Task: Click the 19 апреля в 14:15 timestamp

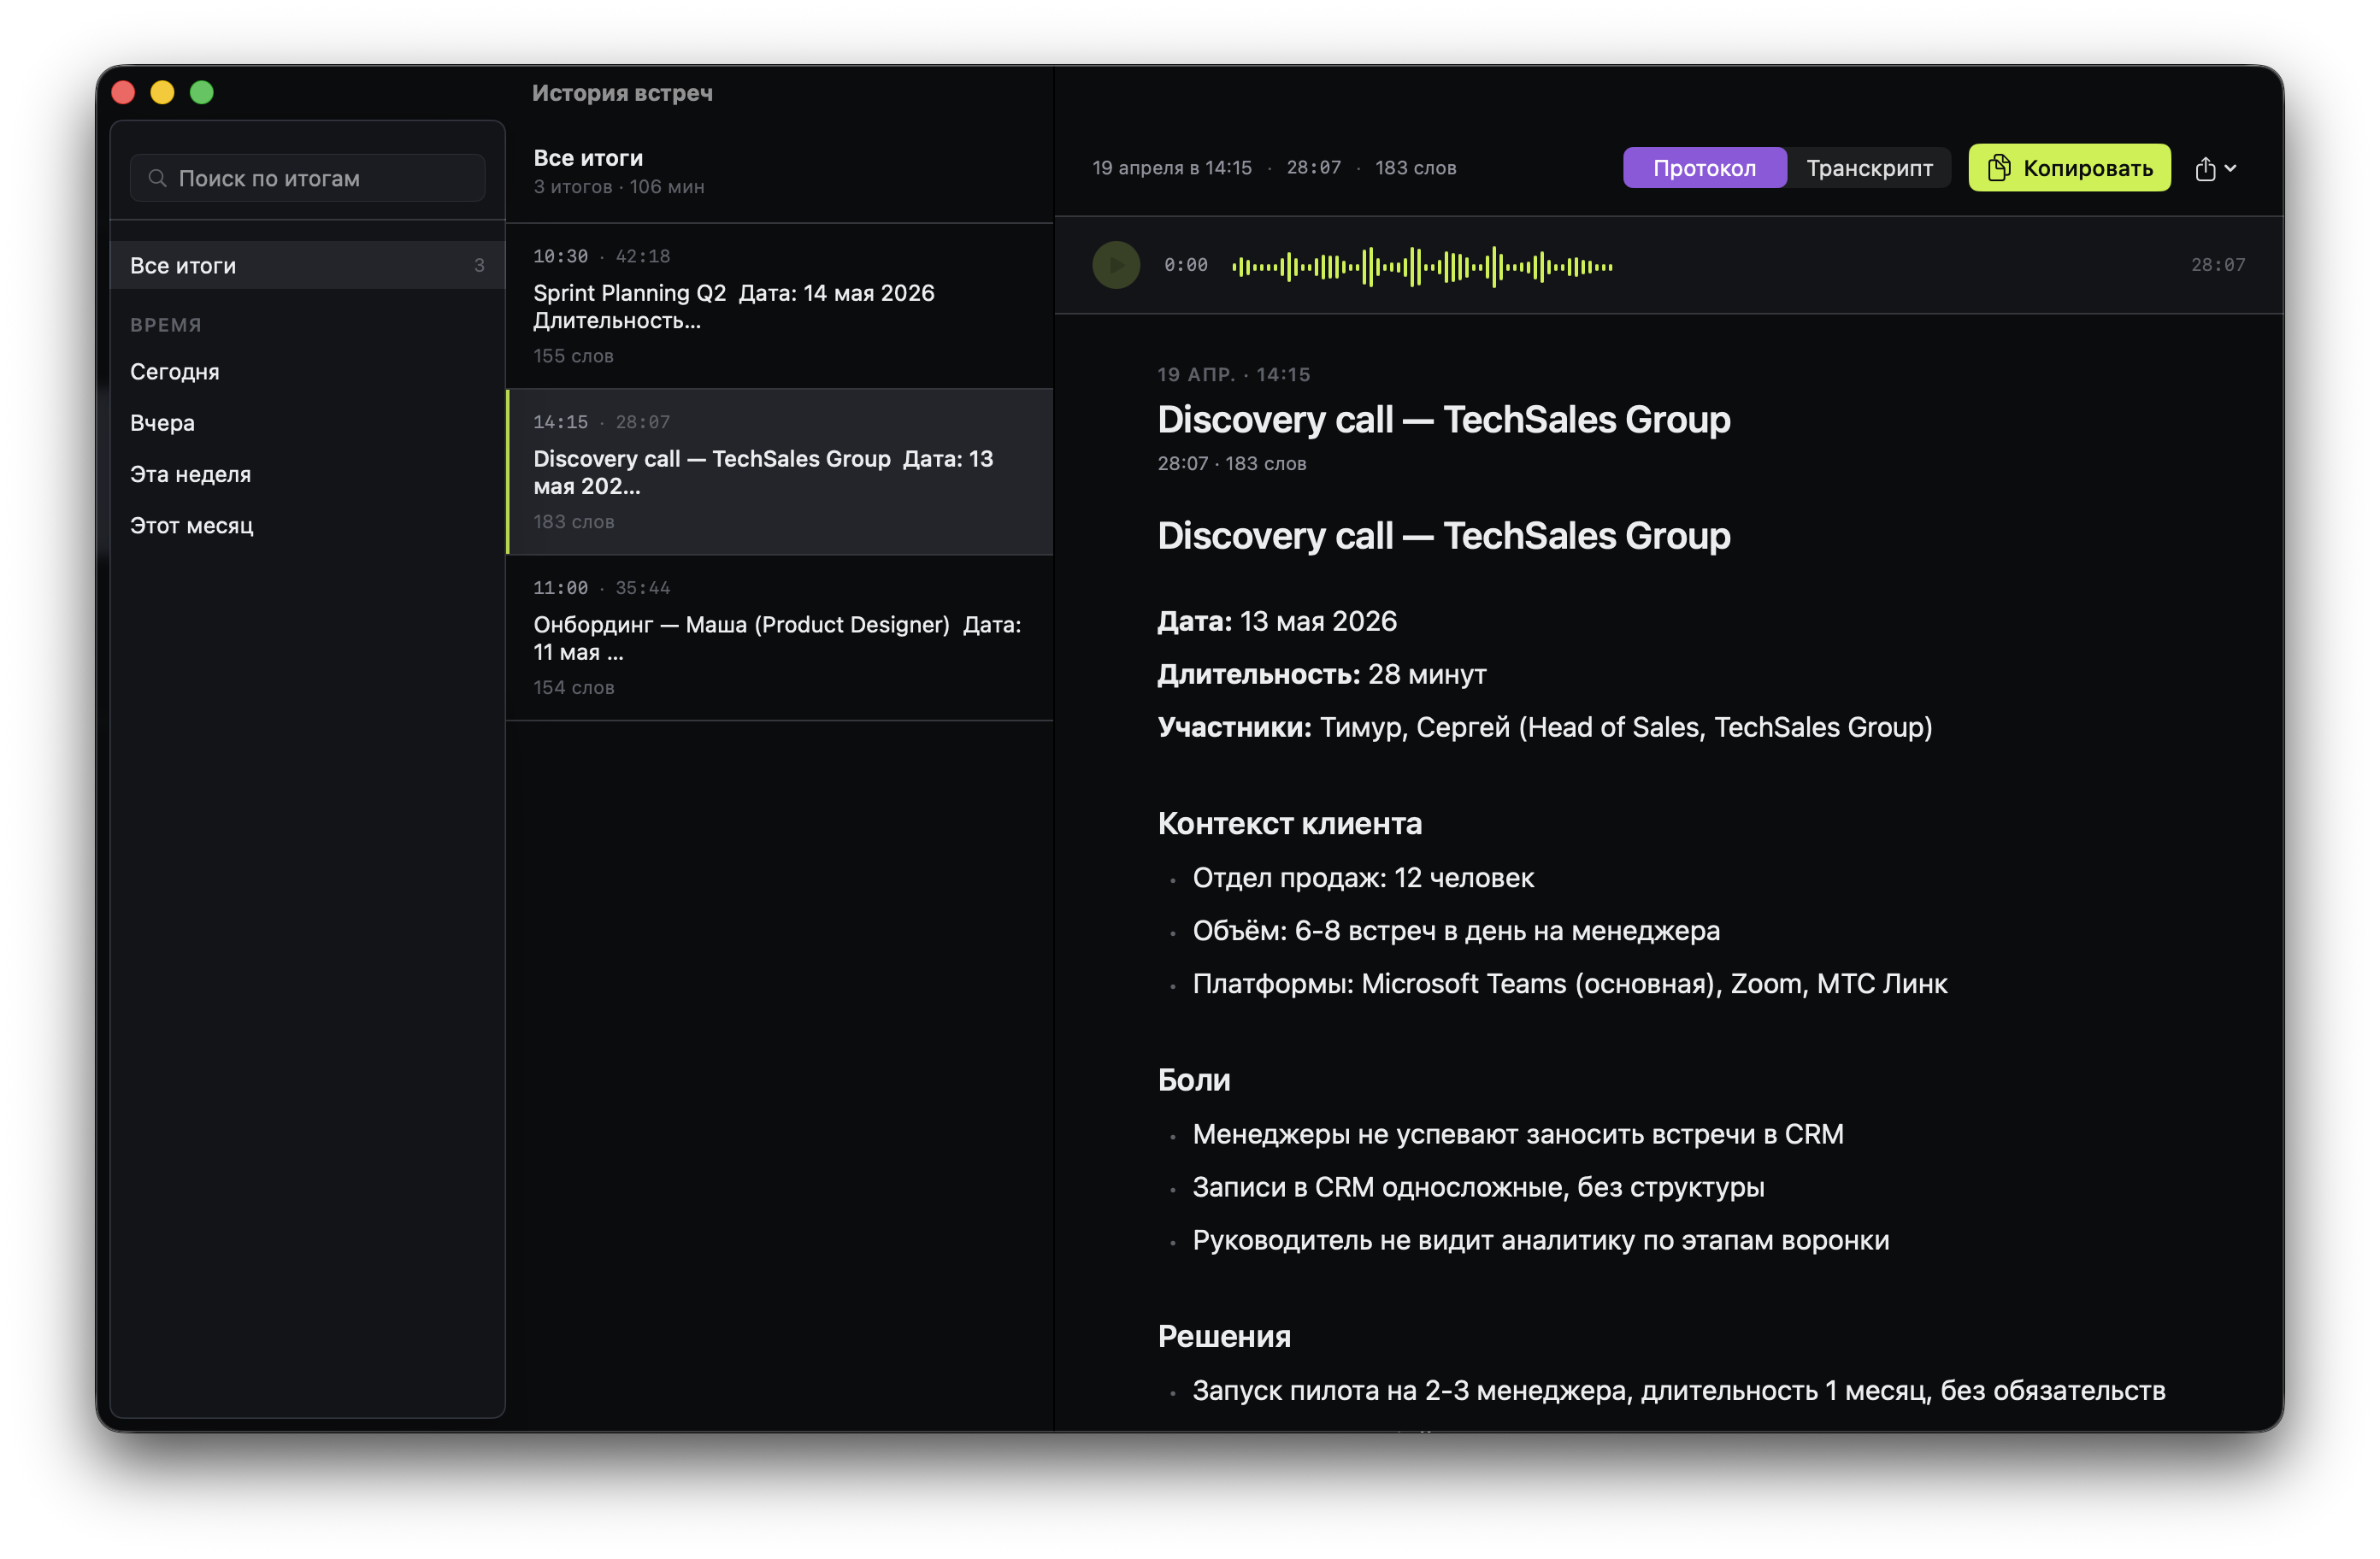Action: point(1171,168)
